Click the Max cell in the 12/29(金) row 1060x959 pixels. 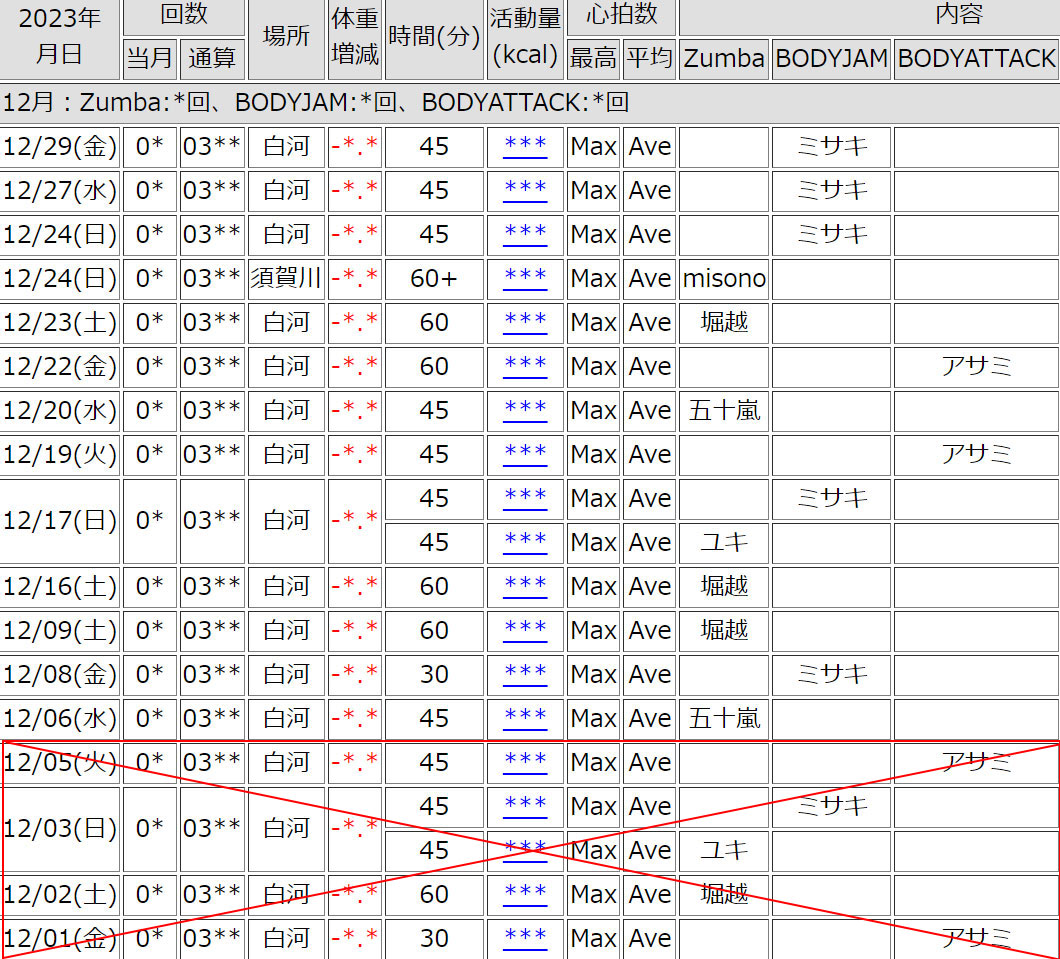click(x=593, y=147)
